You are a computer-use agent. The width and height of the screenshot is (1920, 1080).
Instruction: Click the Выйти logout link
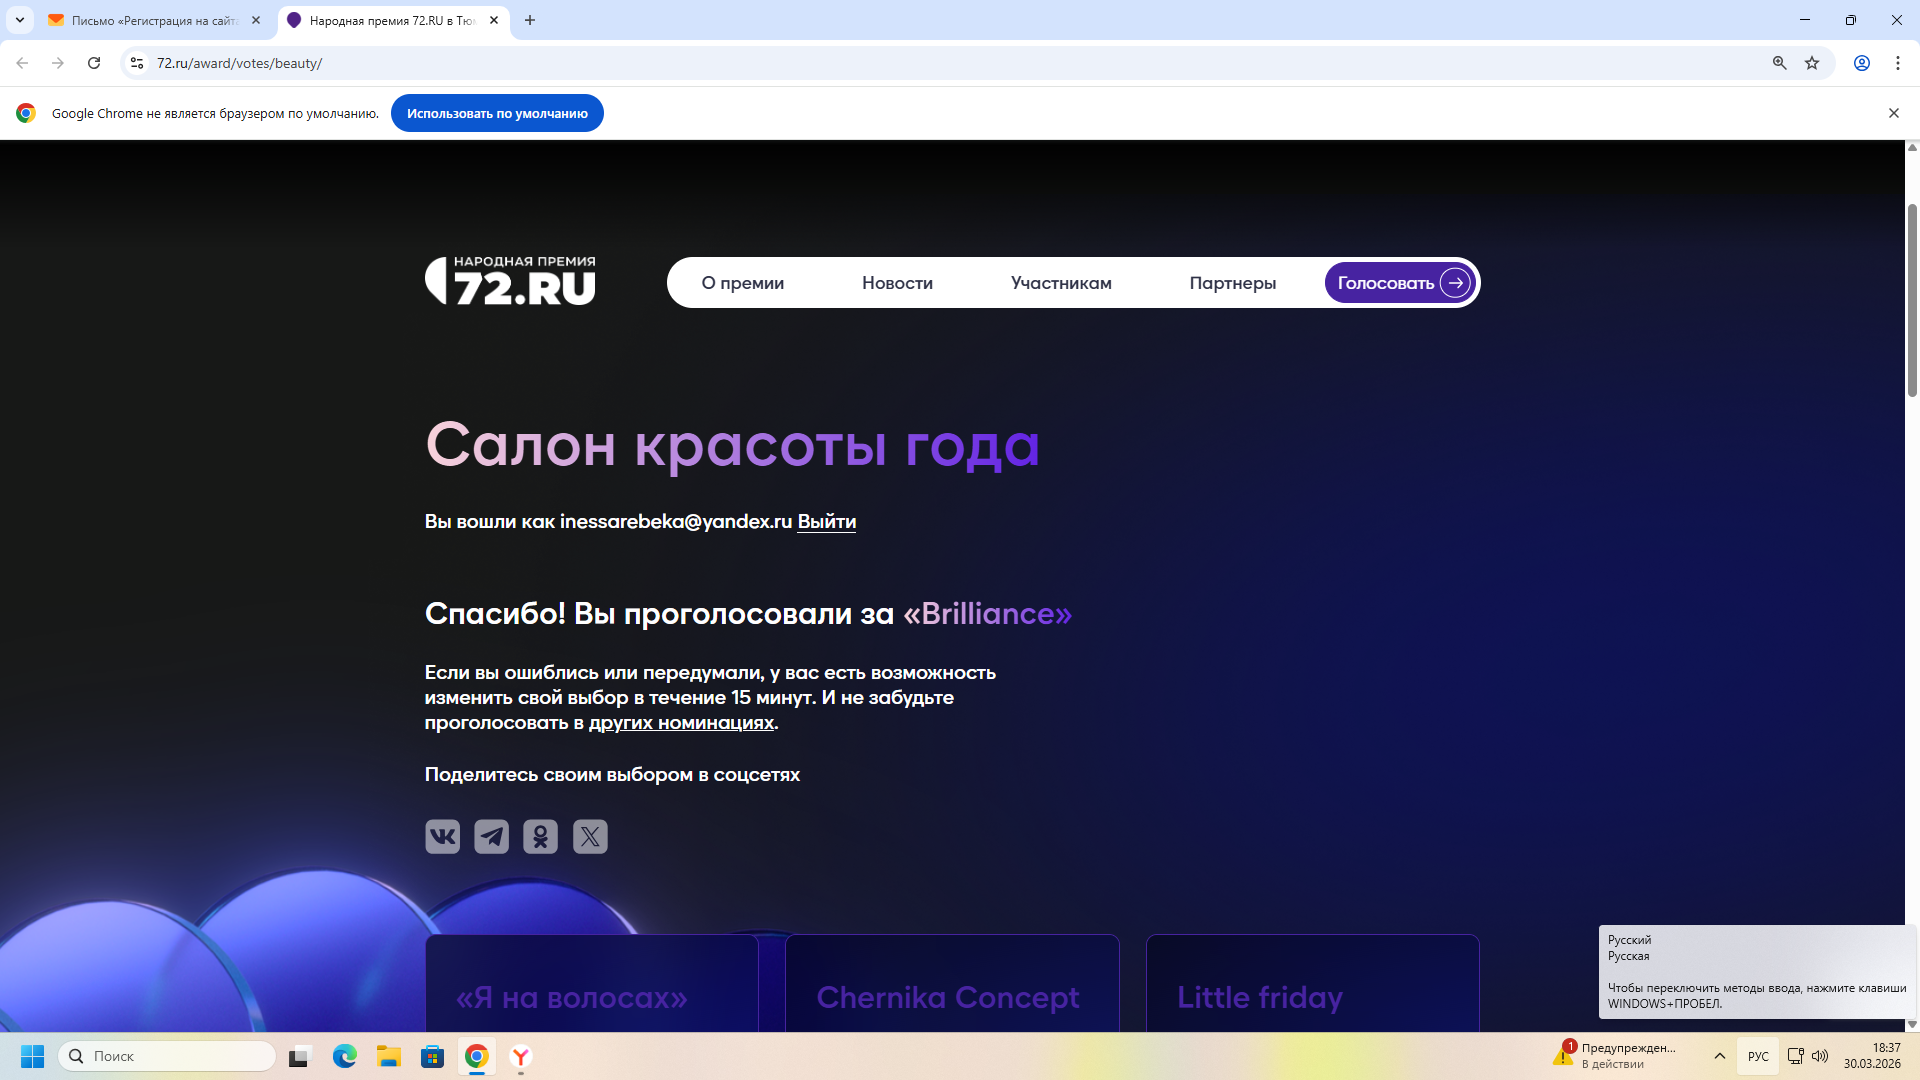826,521
